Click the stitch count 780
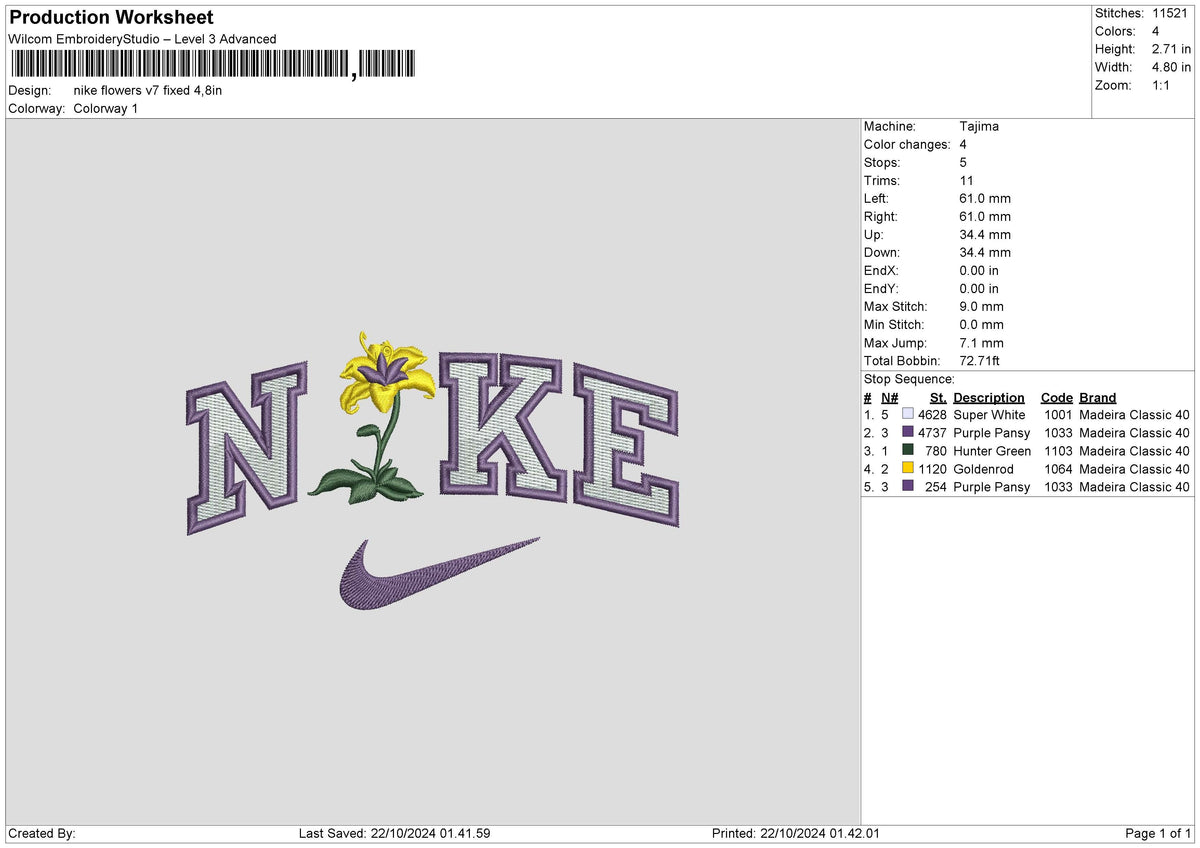 (x=936, y=451)
